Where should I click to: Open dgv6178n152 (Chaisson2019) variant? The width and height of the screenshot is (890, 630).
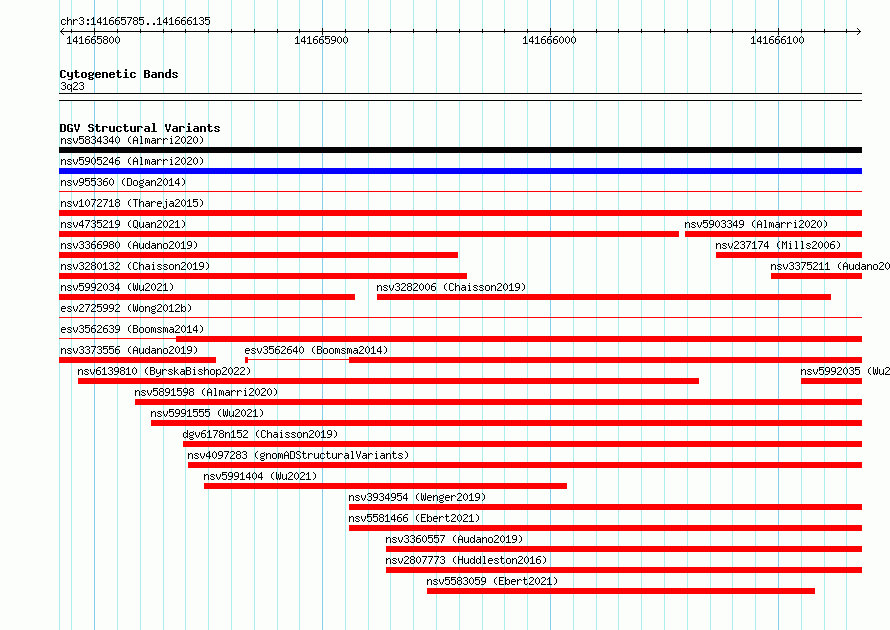260,434
